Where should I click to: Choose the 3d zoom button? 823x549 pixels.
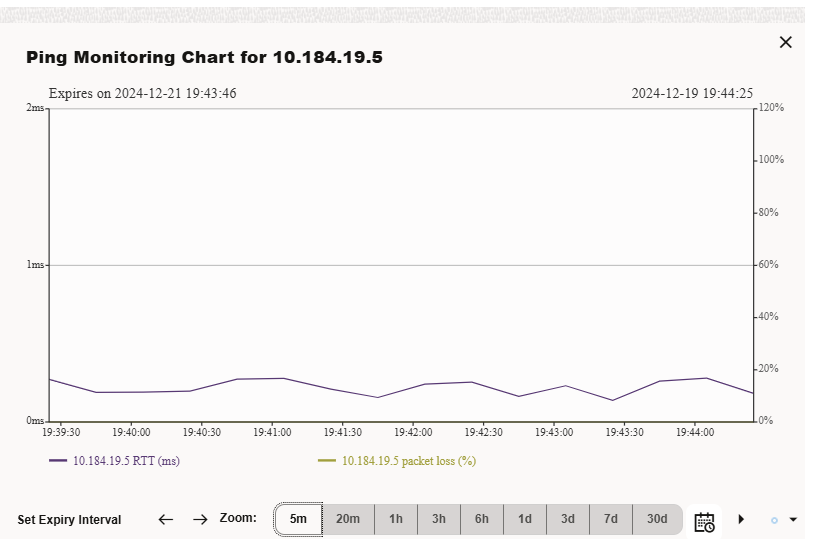click(568, 519)
